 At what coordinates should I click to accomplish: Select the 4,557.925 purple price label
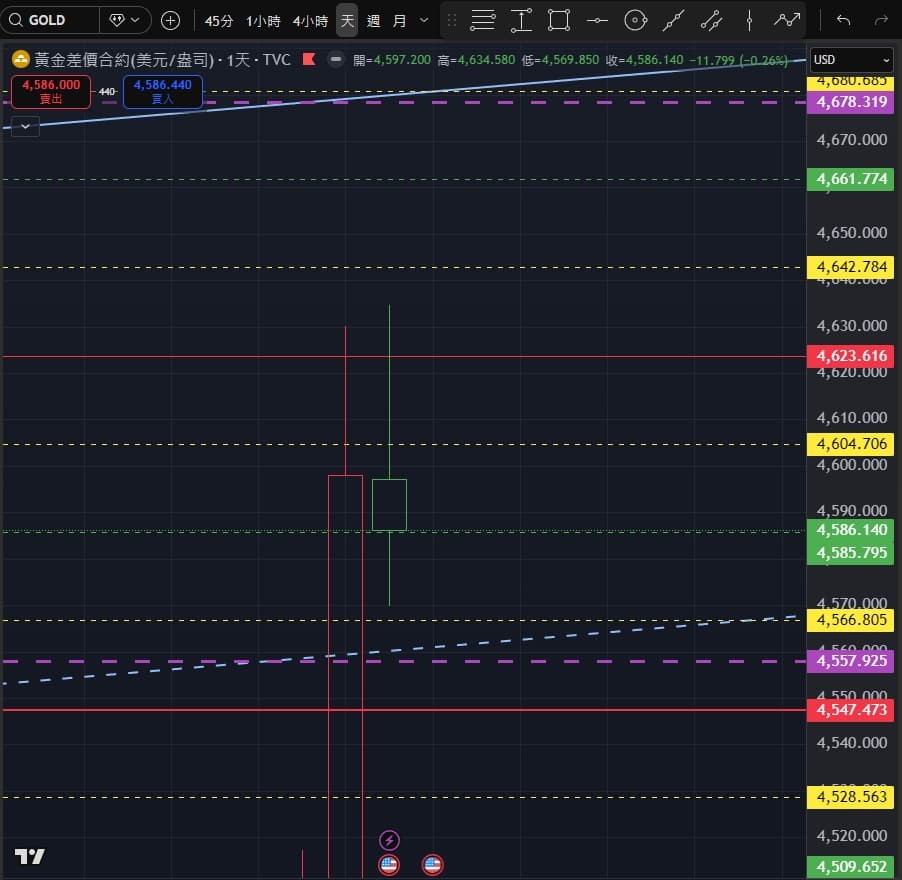[x=850, y=661]
